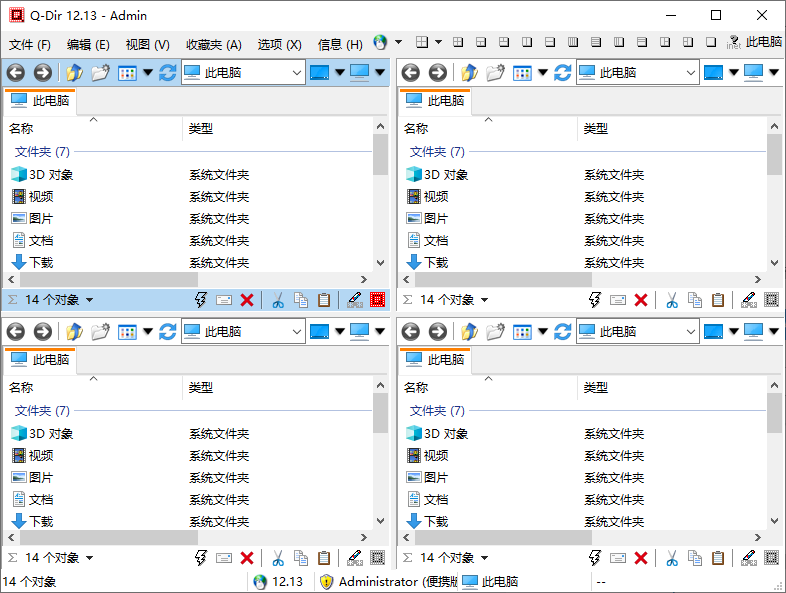Click Up folder icon in bottom-right pane

(x=469, y=331)
